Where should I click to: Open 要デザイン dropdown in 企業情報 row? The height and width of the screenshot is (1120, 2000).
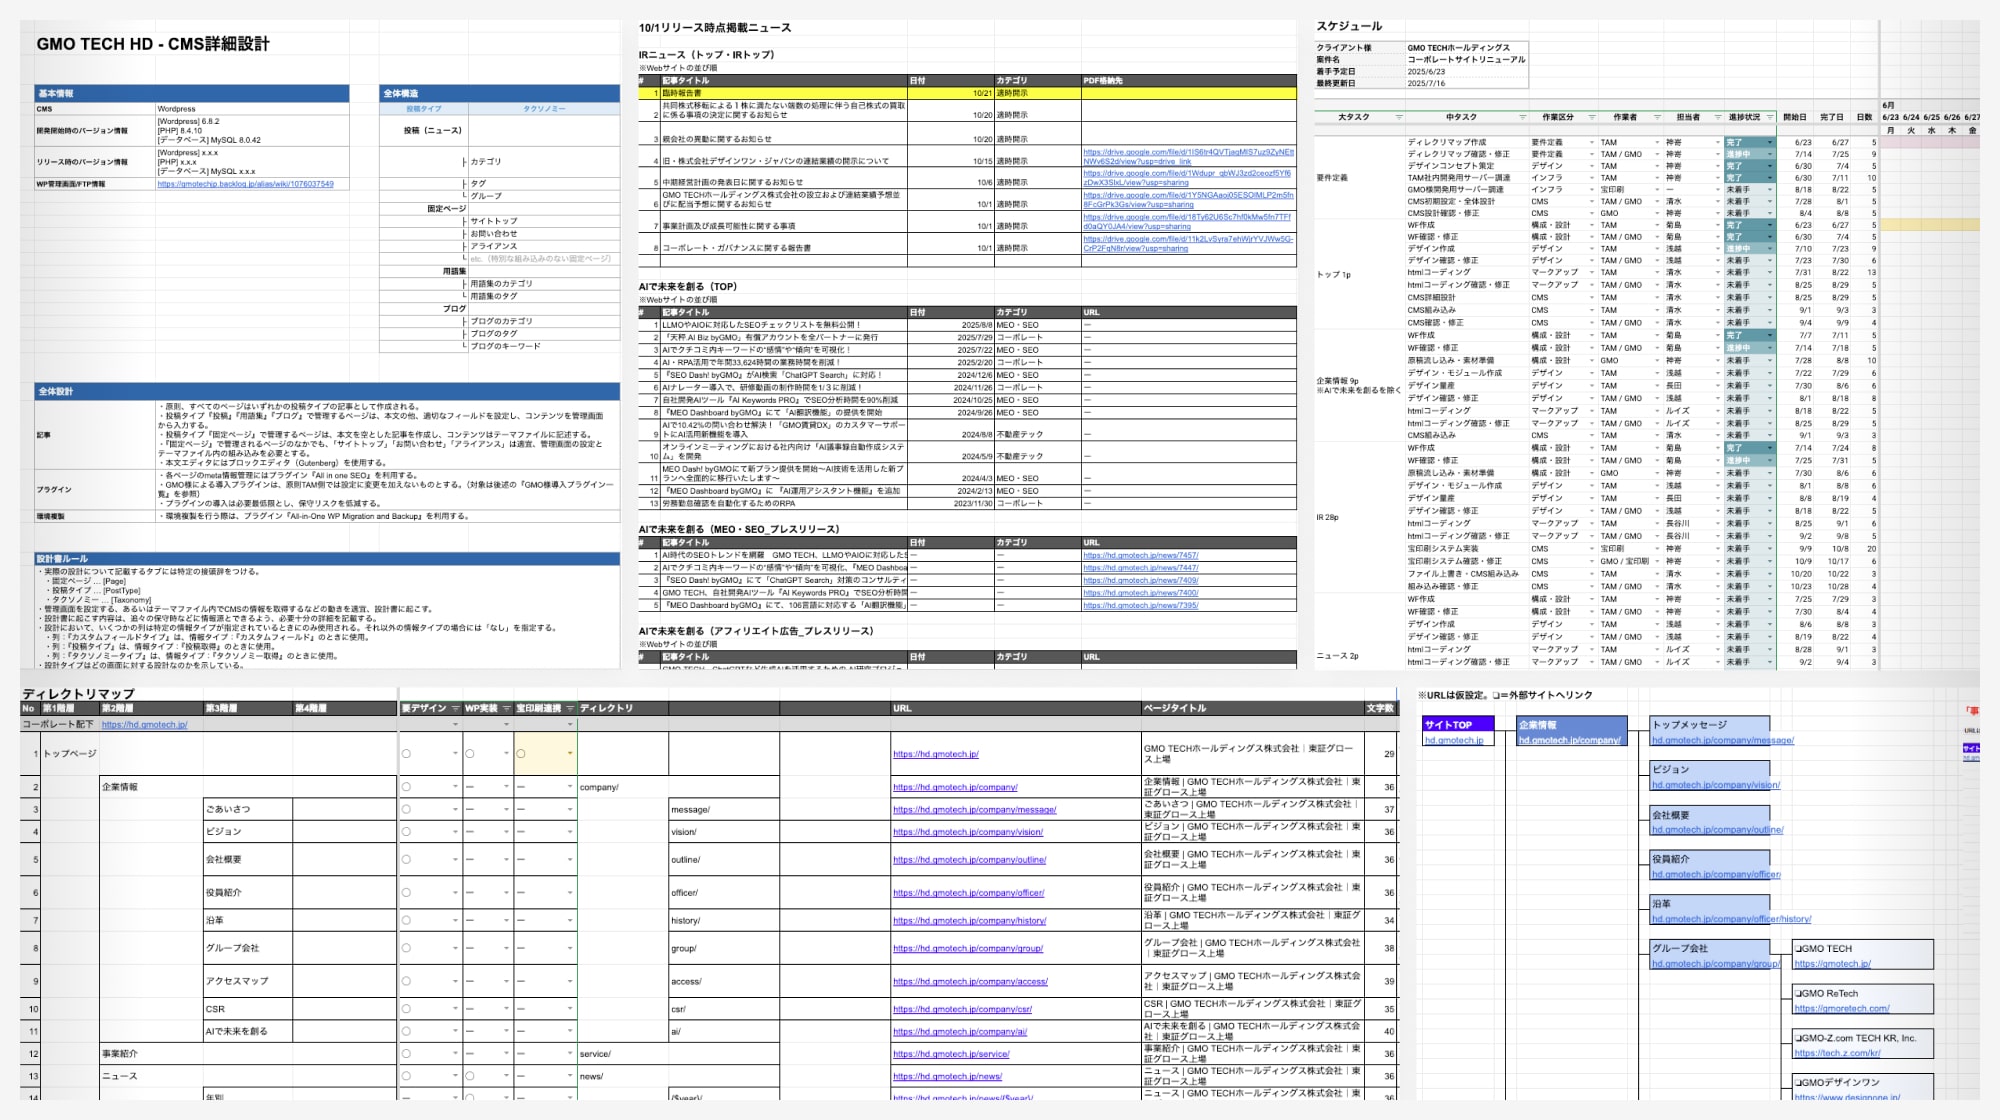[x=455, y=787]
